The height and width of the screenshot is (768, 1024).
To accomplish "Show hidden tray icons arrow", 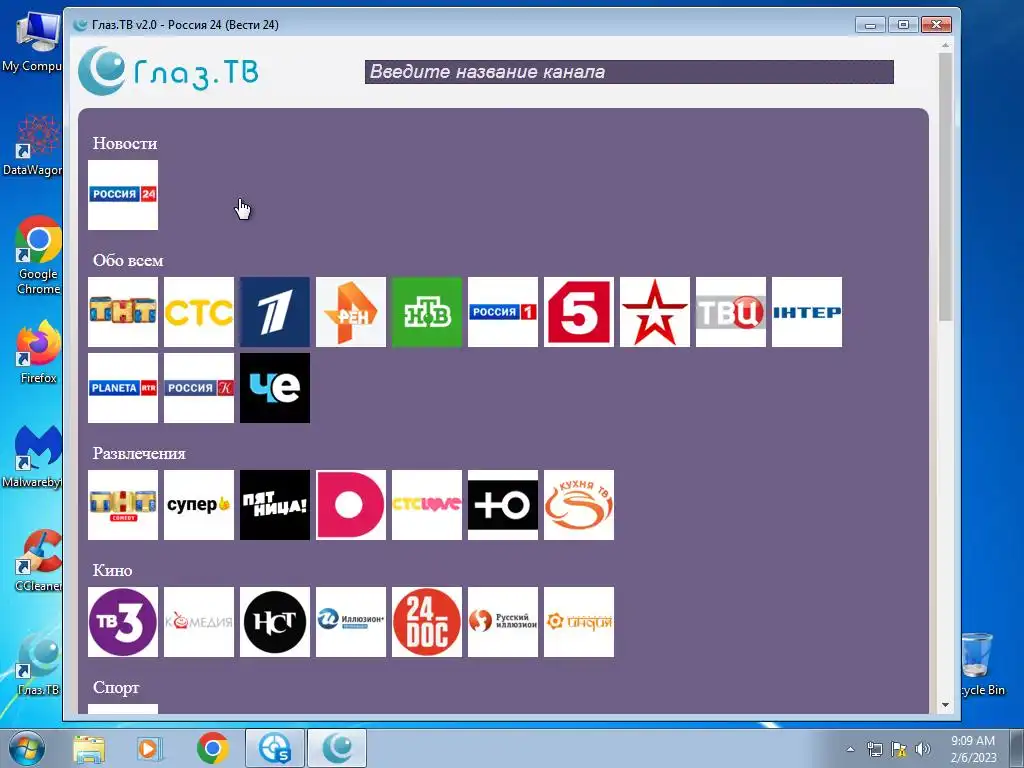I will coord(850,749).
